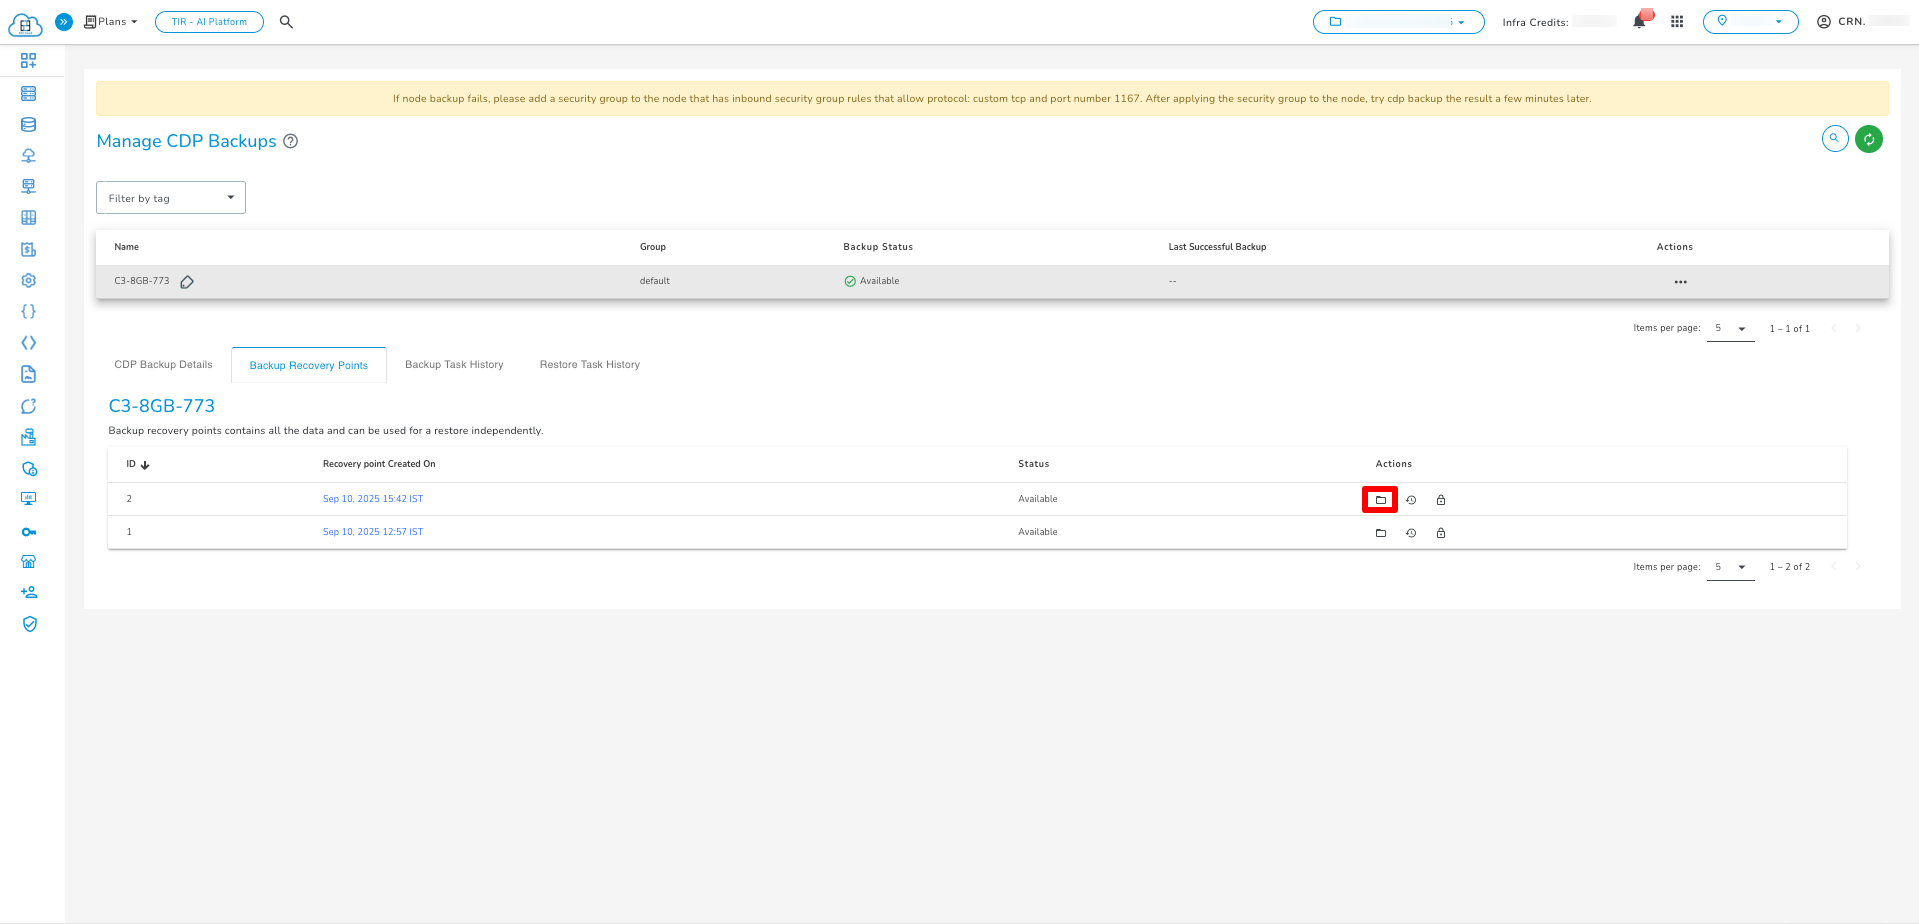Image resolution: width=1919 pixels, height=924 pixels.
Task: Click lock icon for recovery point 2
Action: (1440, 500)
